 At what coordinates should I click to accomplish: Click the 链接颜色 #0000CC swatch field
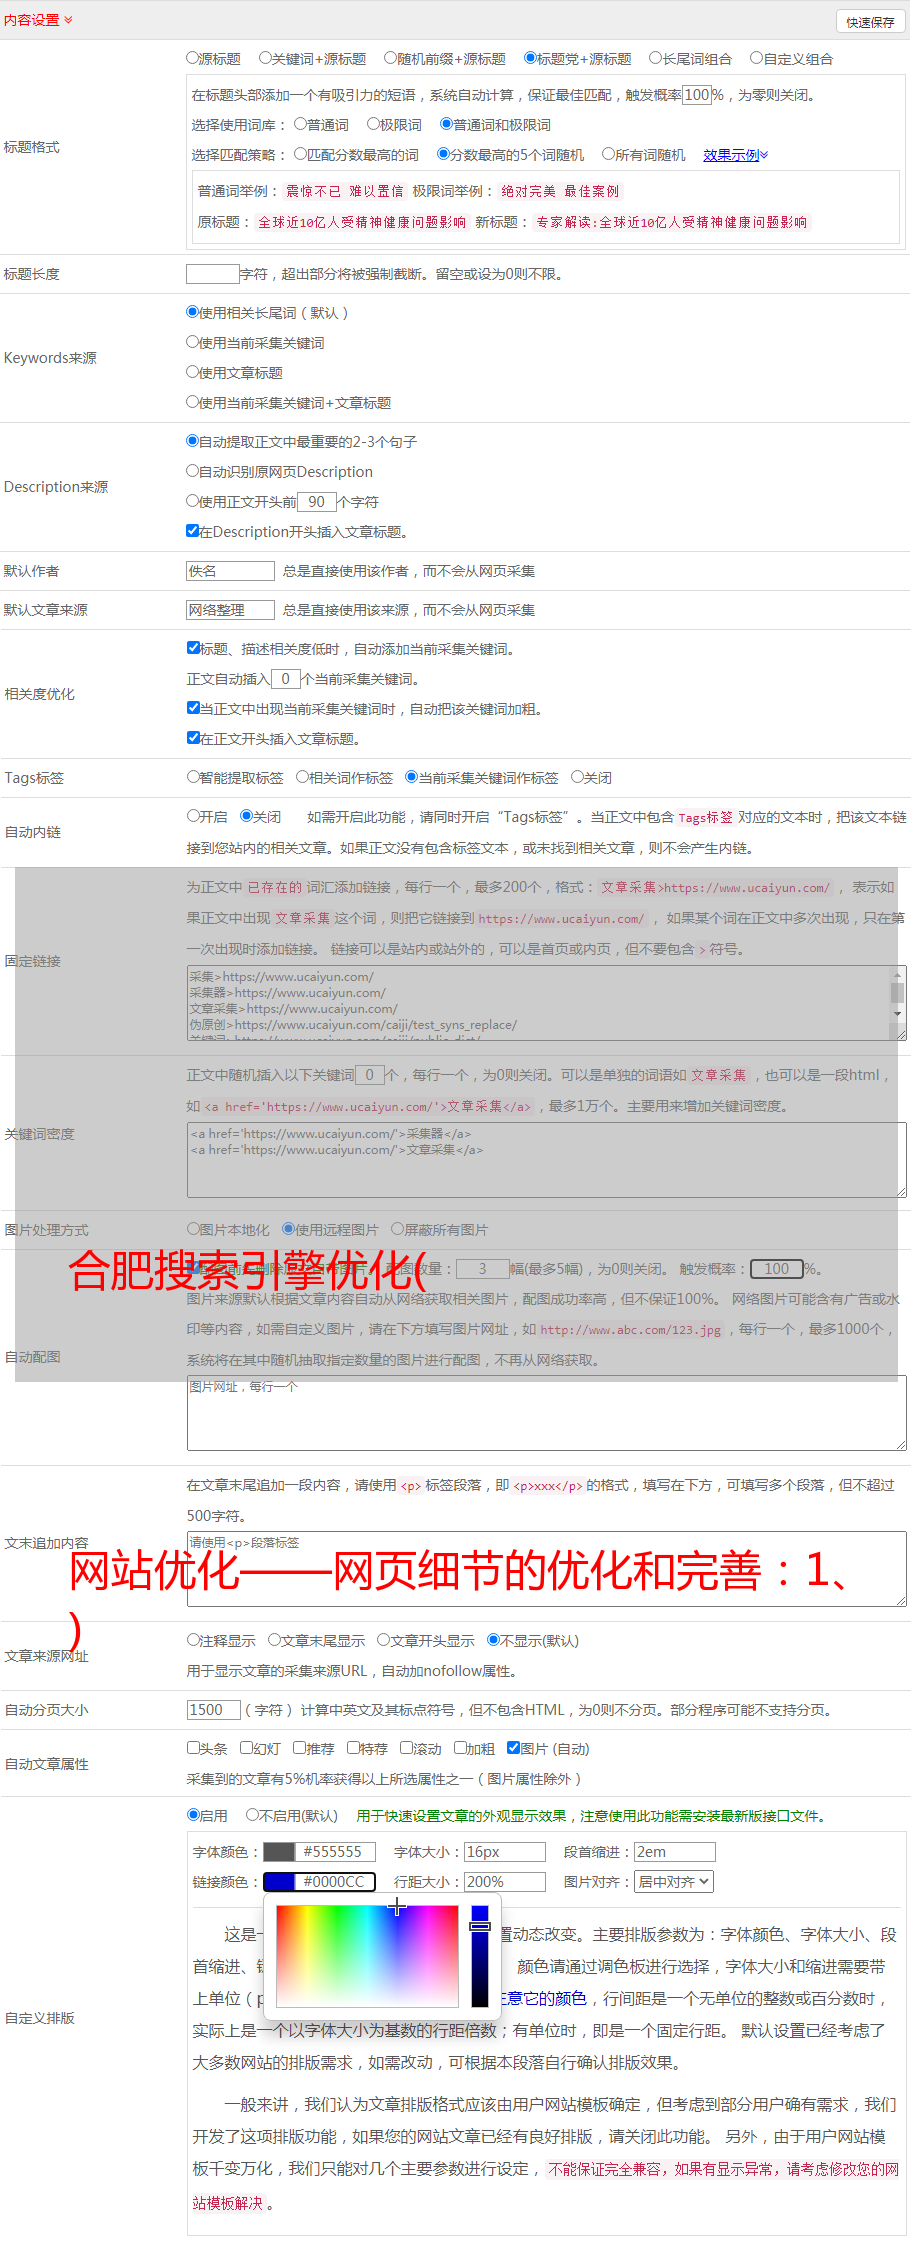coord(319,1882)
